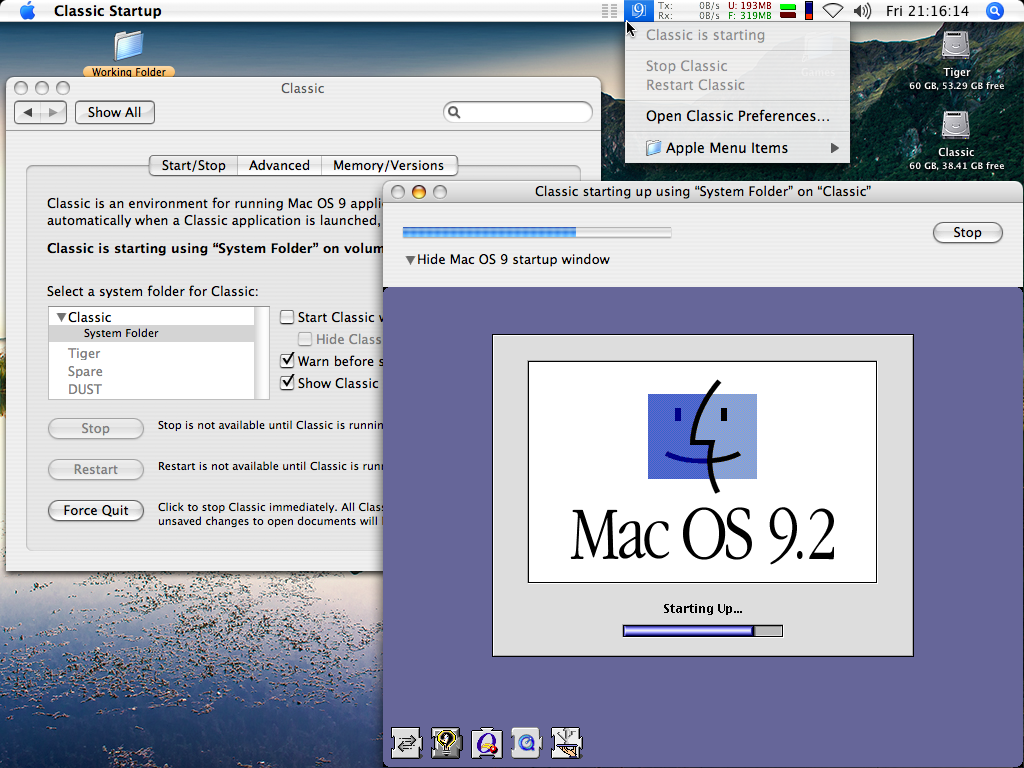Screen dimensions: 1024x768
Task: Click the clock showing Fri 21:16:14
Action: (927, 10)
